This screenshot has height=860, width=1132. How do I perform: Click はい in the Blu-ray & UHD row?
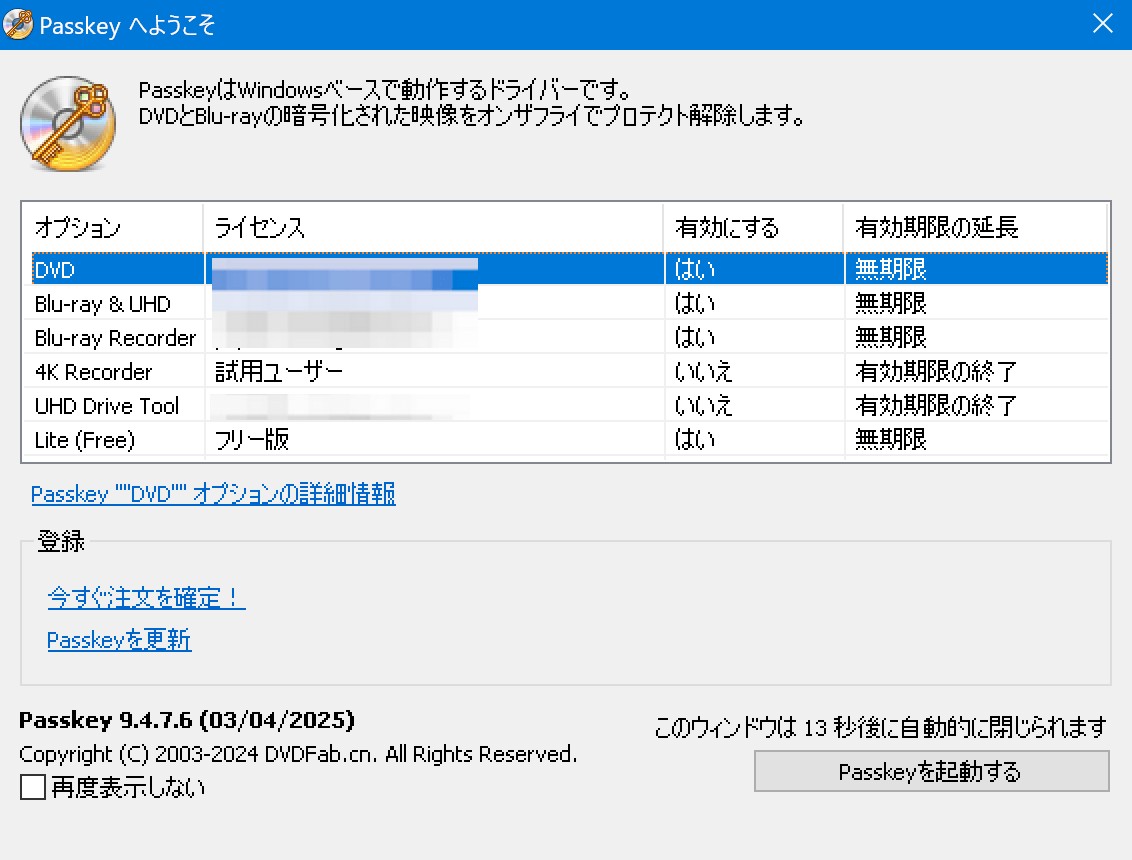coord(695,303)
